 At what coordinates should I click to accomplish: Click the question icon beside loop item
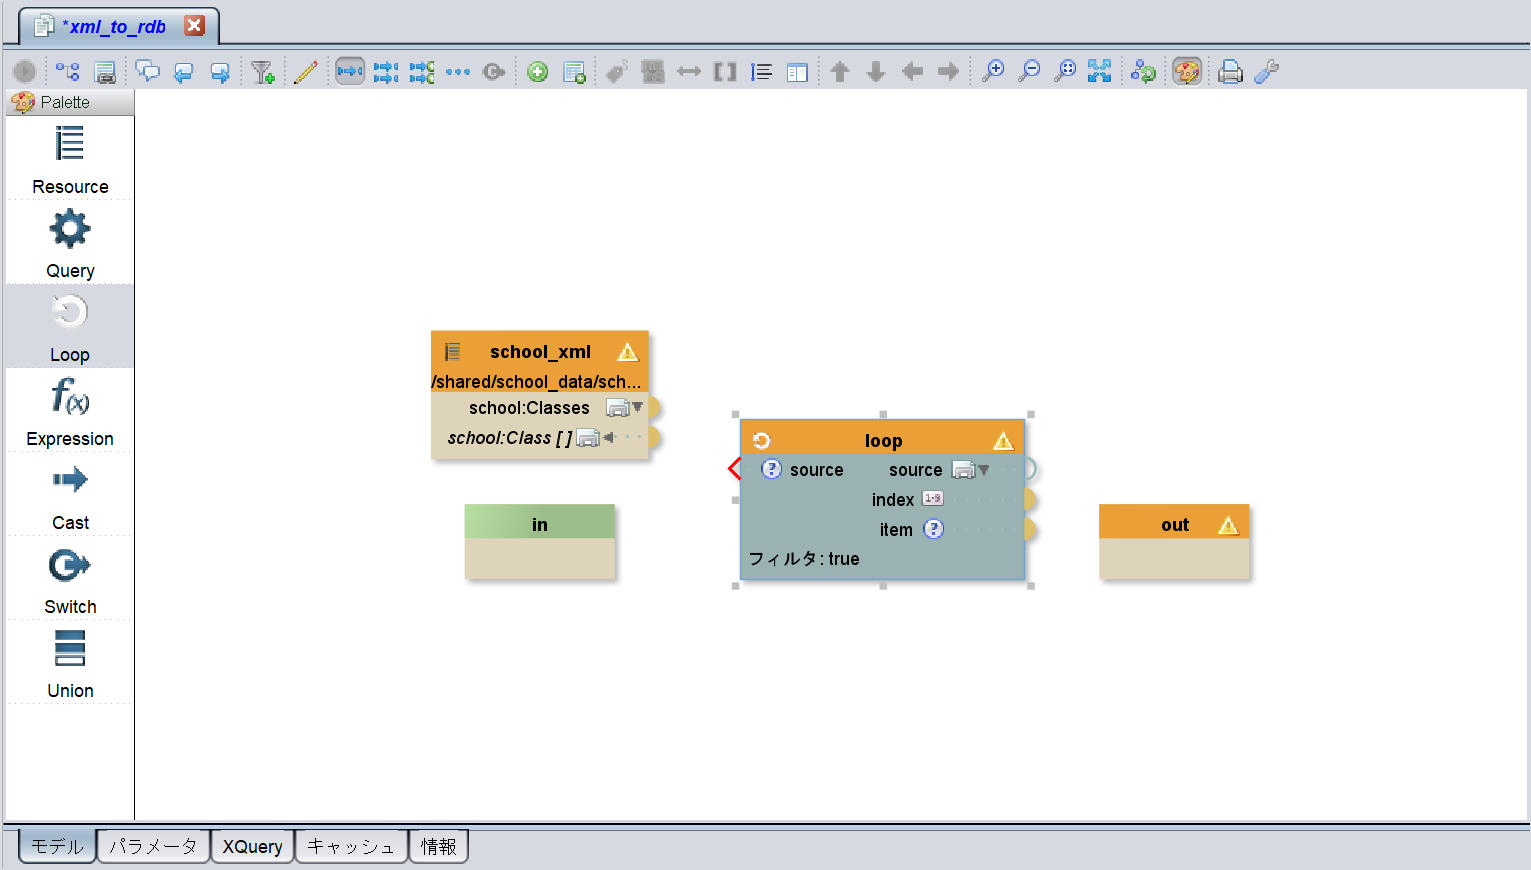pos(933,529)
